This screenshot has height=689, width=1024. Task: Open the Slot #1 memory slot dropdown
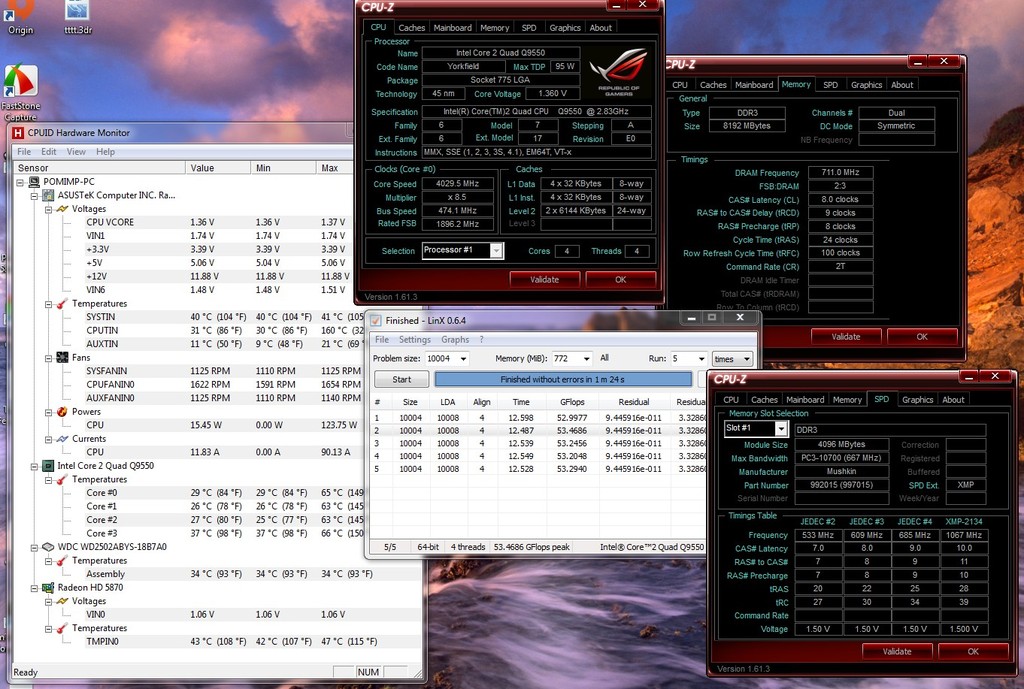click(757, 428)
